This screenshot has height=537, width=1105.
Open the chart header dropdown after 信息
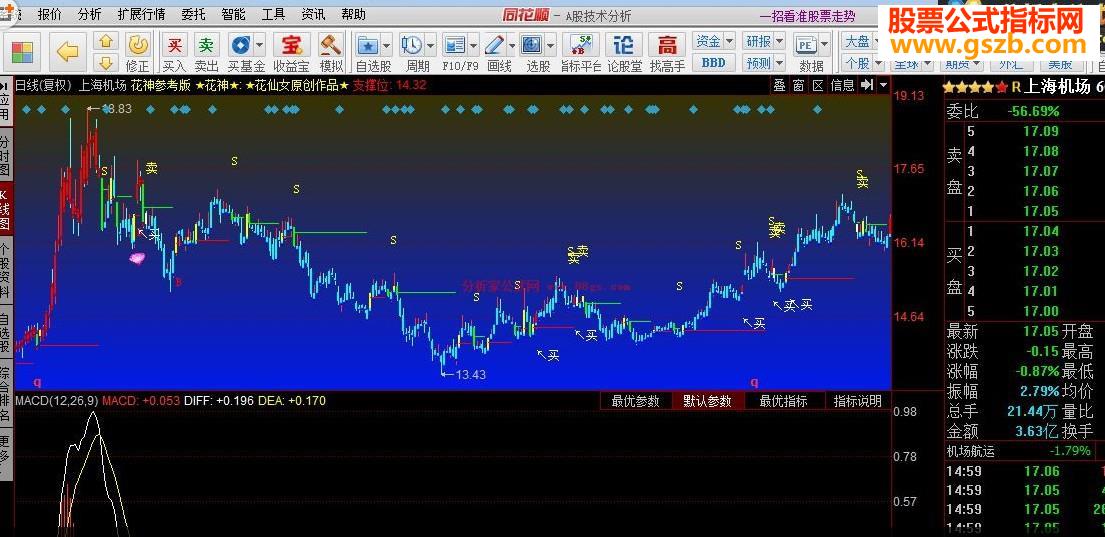884,85
